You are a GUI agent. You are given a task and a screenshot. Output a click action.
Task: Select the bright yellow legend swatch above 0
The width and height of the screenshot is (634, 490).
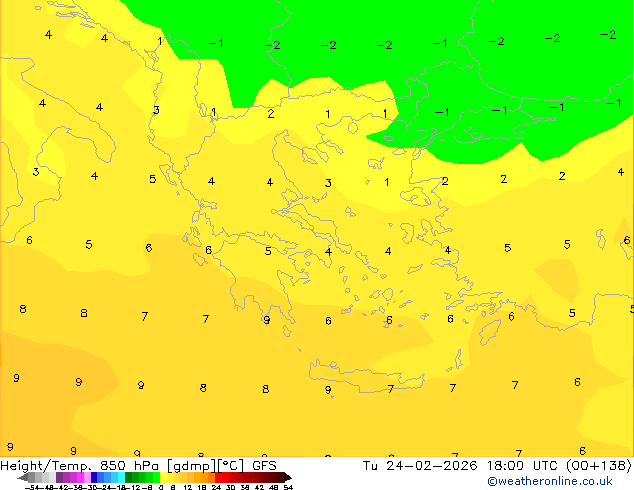pyautogui.click(x=163, y=477)
